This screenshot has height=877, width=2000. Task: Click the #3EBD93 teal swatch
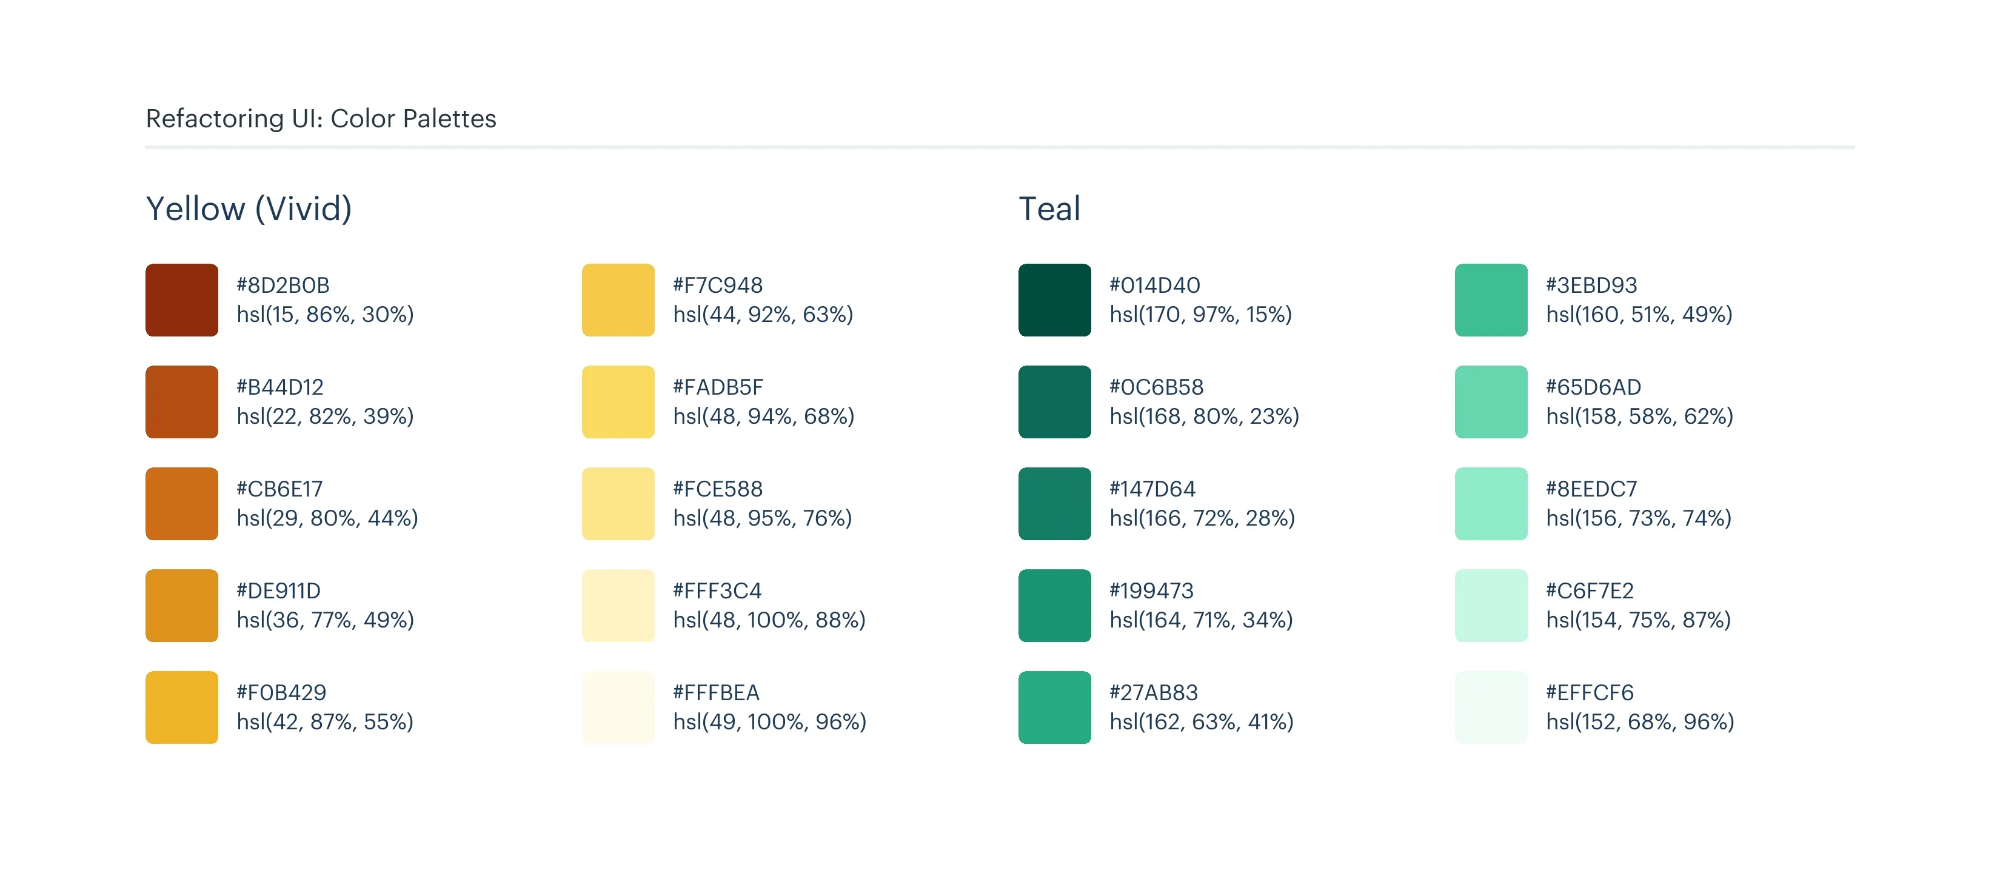(x=1491, y=300)
